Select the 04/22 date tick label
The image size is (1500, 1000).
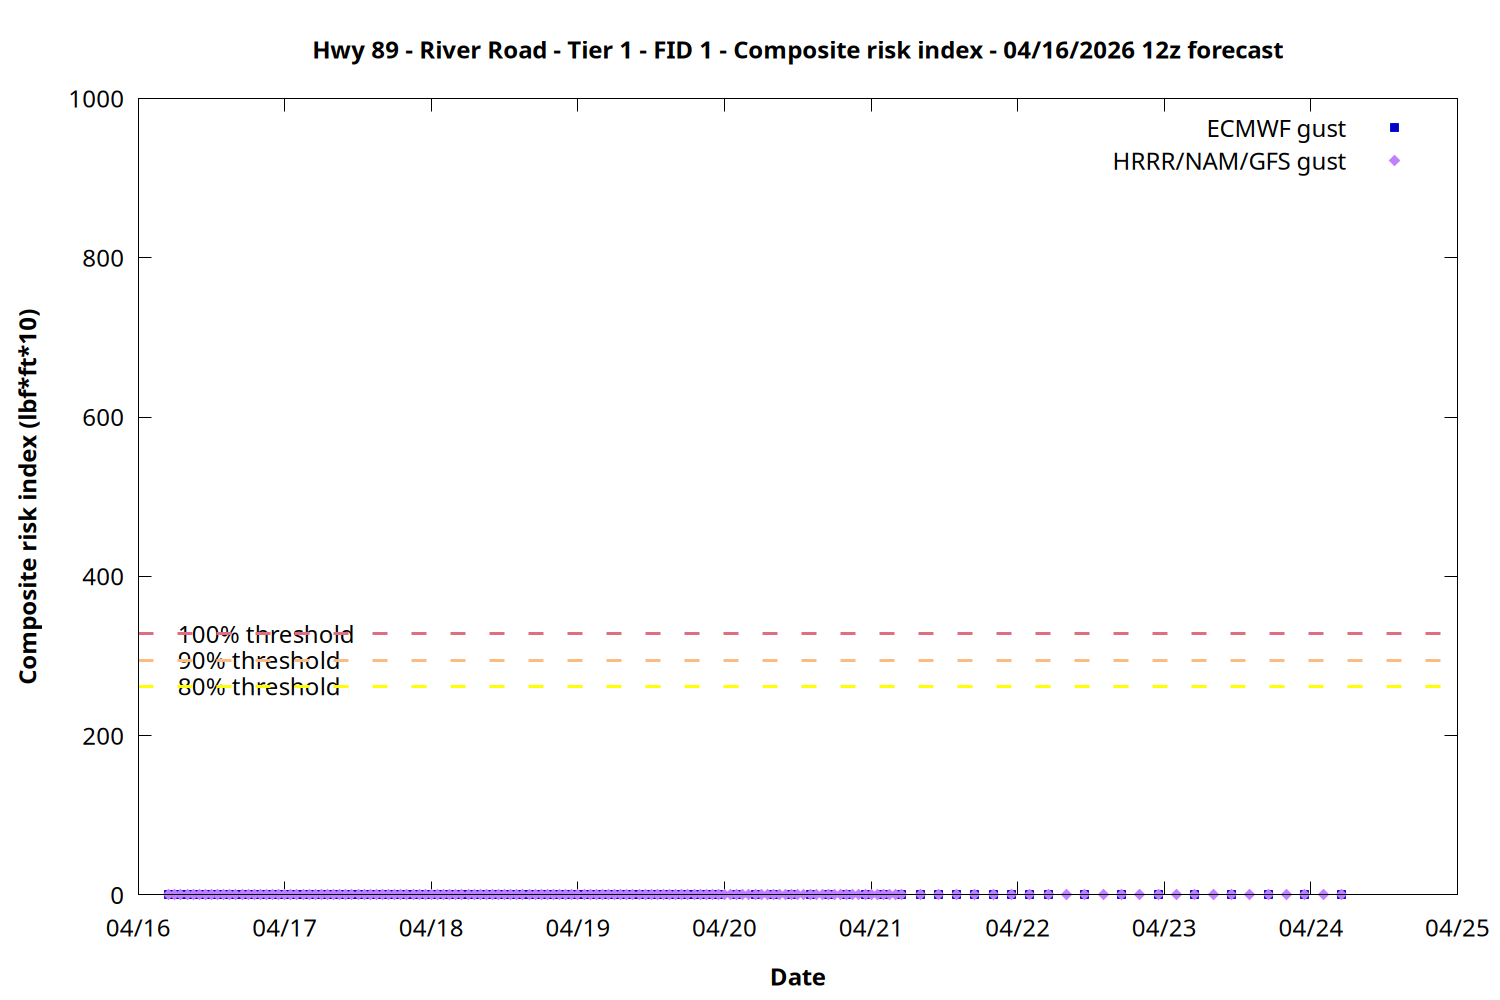[x=1017, y=929]
